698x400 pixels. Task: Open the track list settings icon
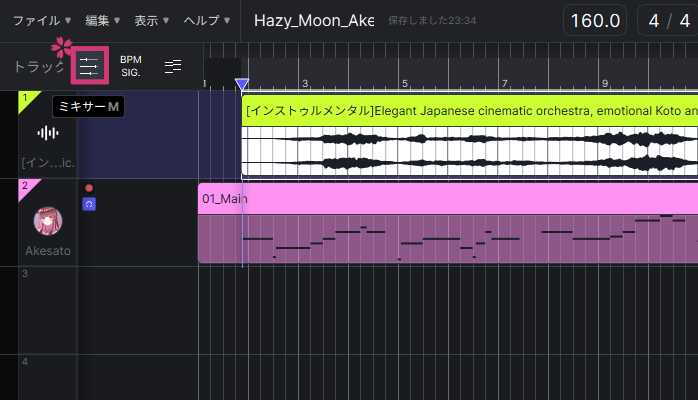pos(173,66)
